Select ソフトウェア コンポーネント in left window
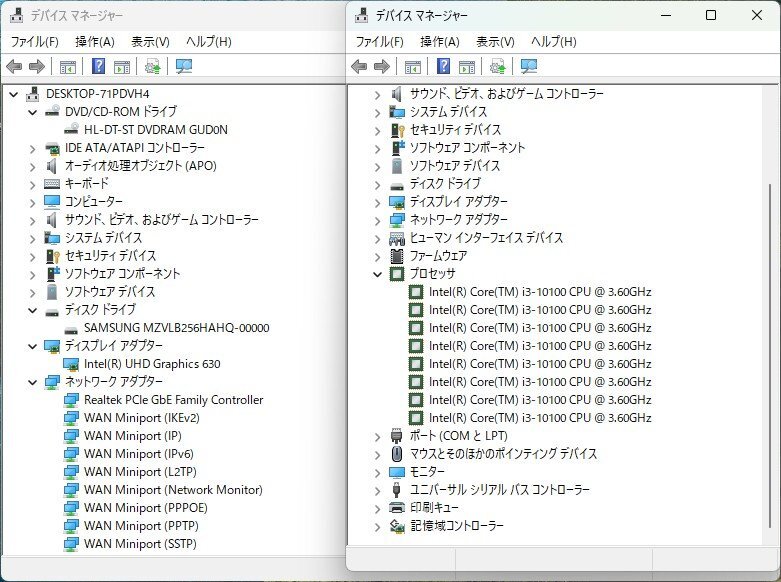 123,274
